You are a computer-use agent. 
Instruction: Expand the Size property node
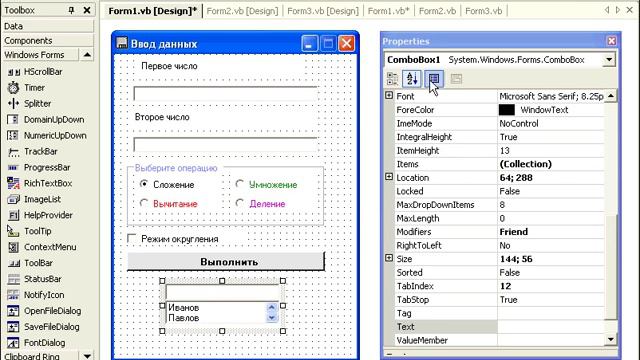point(389,258)
